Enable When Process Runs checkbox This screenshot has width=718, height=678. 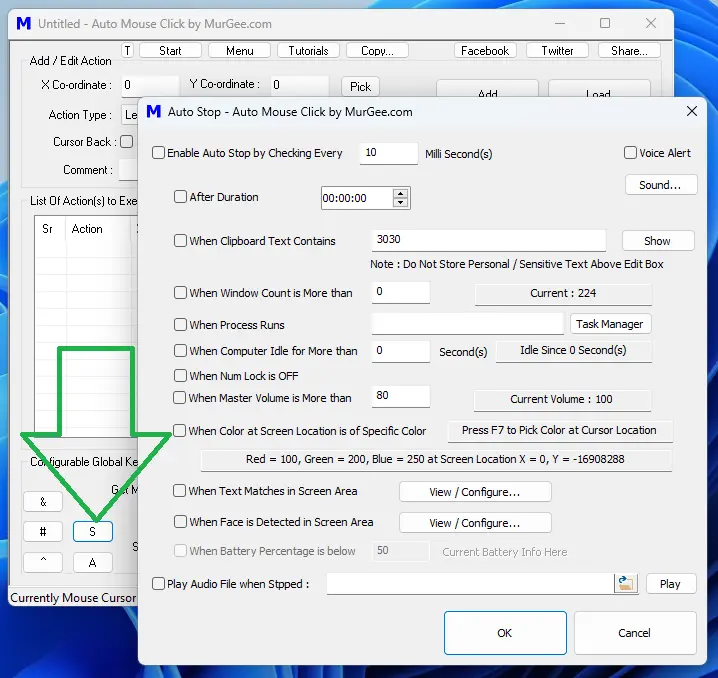[180, 325]
